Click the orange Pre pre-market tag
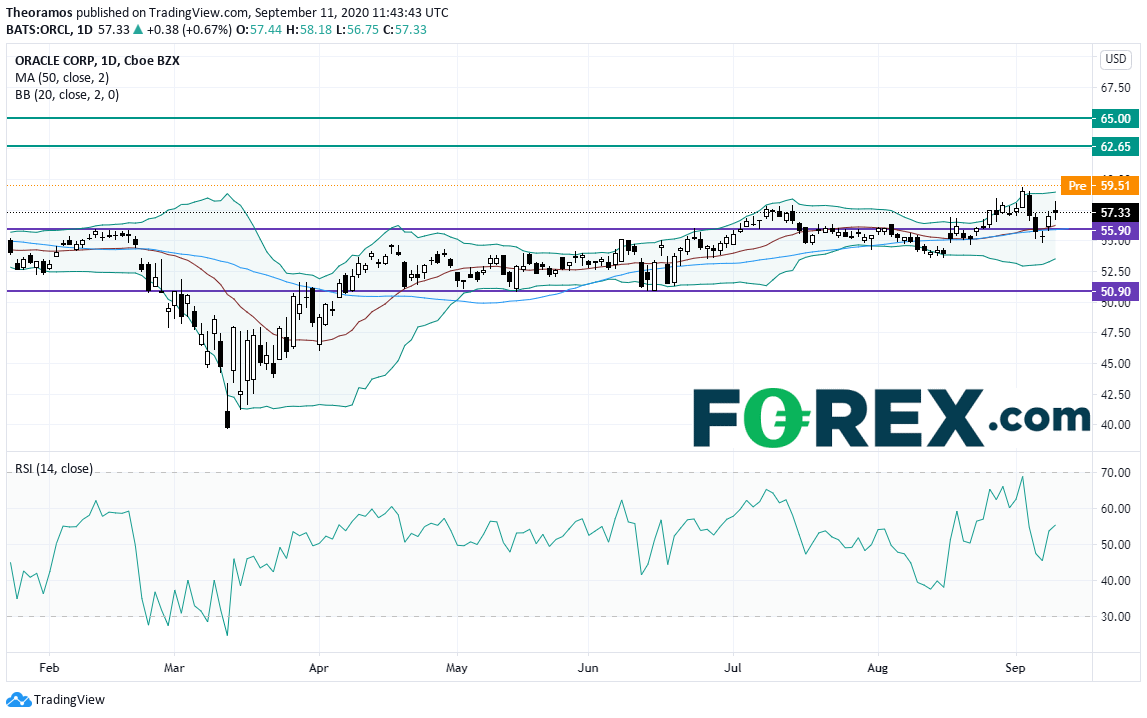This screenshot has width=1147, height=718. [x=1076, y=186]
